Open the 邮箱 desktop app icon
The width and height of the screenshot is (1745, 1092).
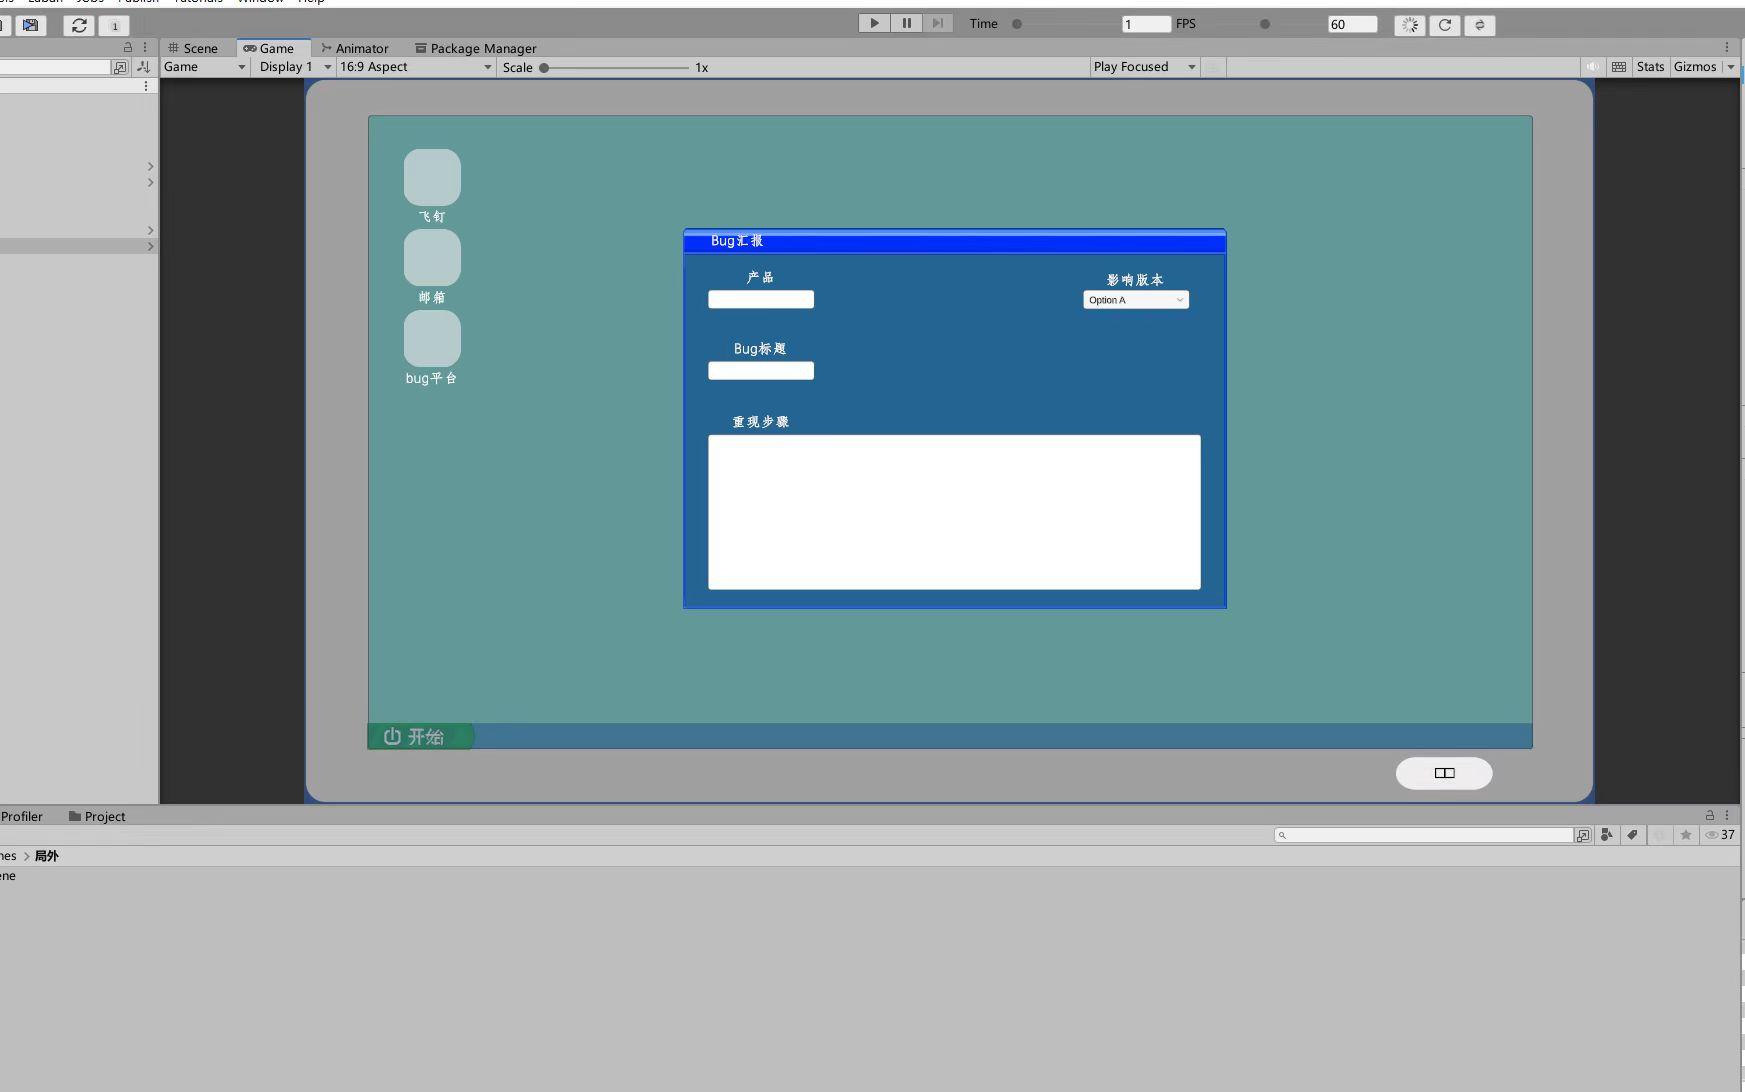click(x=432, y=258)
